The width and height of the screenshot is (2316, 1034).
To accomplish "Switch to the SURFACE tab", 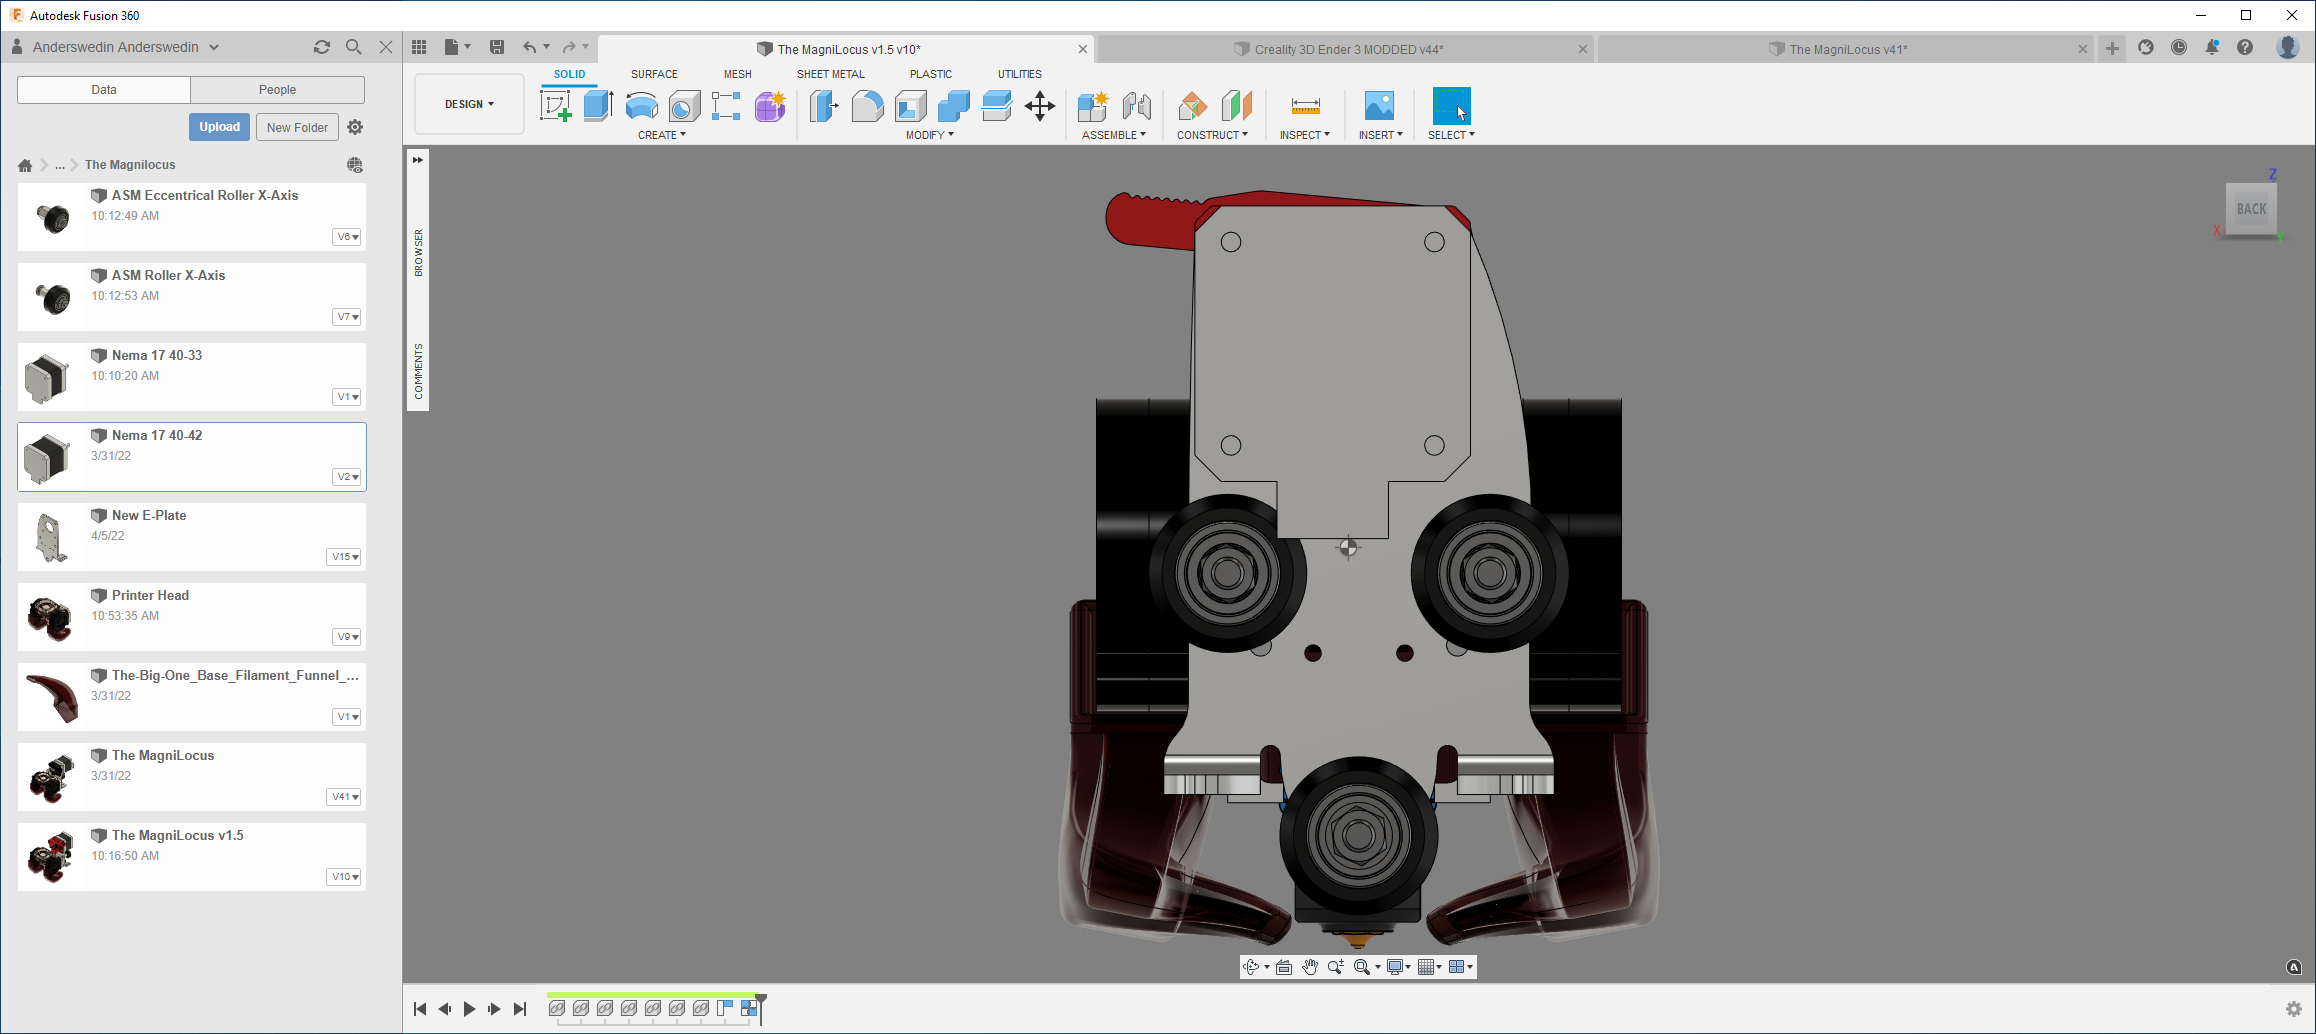I will click(x=654, y=74).
